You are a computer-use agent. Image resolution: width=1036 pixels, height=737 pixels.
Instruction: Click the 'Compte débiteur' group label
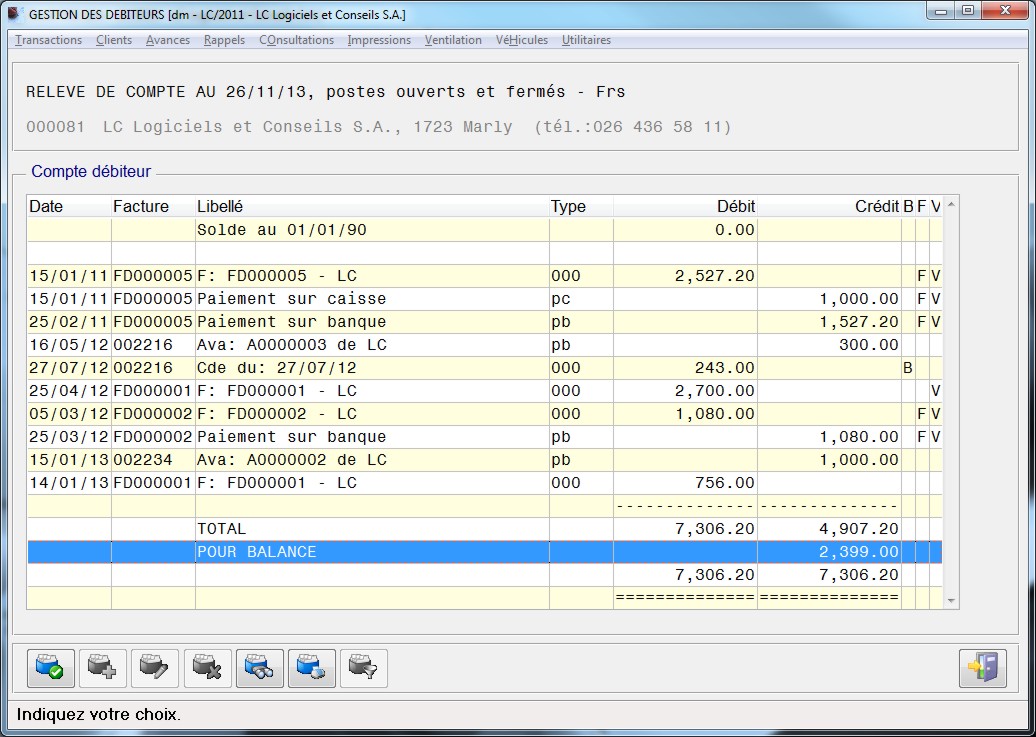pyautogui.click(x=91, y=172)
